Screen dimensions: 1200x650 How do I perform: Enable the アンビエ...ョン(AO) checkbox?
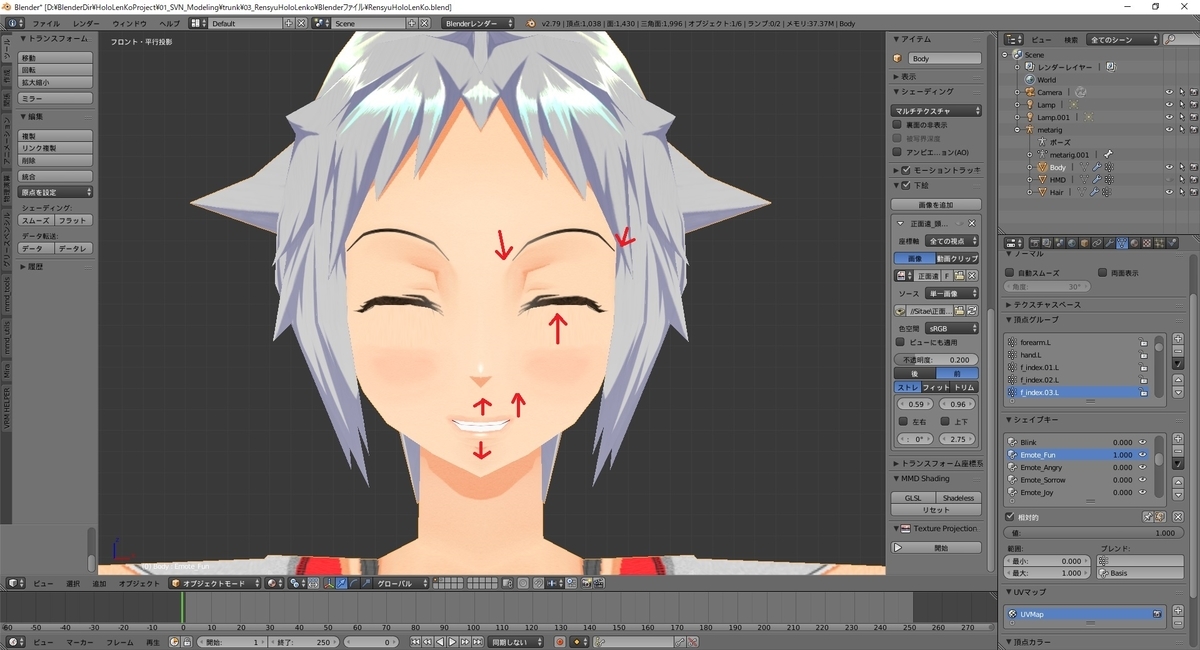tap(897, 153)
